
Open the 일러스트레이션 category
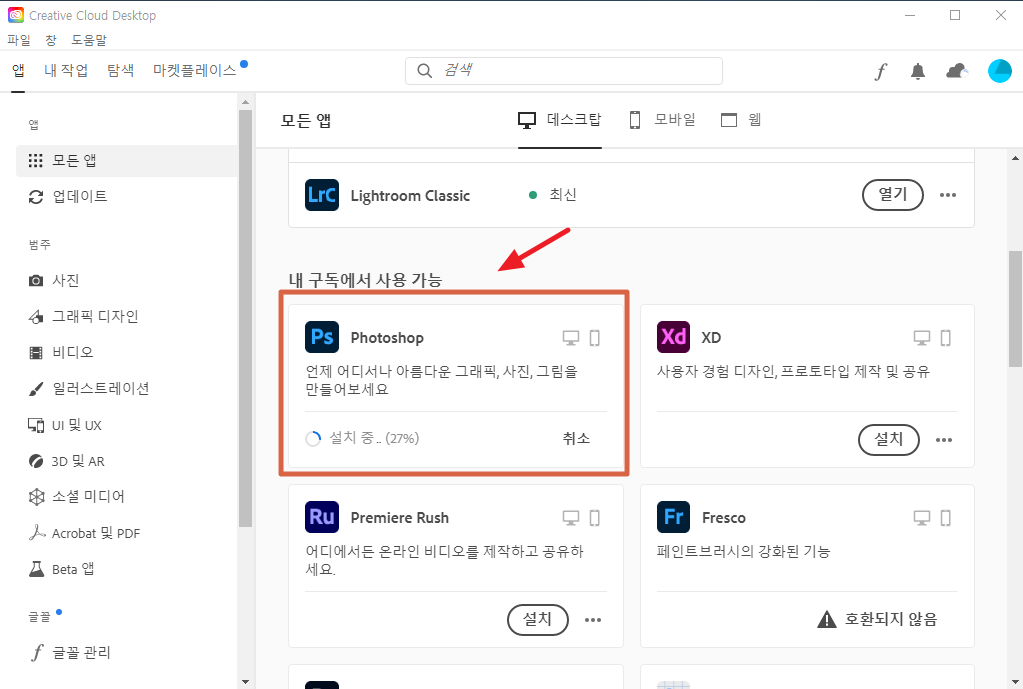point(89,389)
